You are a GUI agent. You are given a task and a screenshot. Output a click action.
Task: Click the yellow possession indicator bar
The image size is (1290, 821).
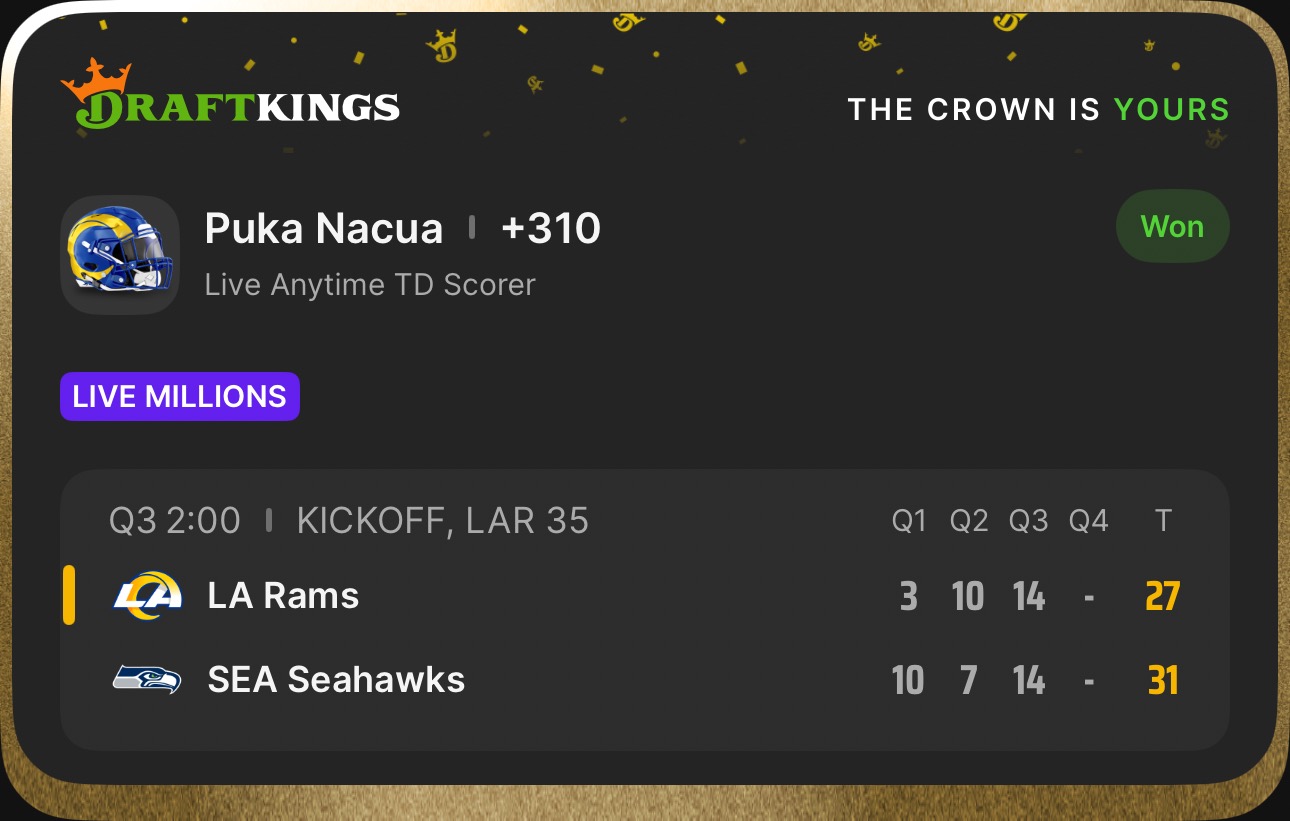[69, 595]
